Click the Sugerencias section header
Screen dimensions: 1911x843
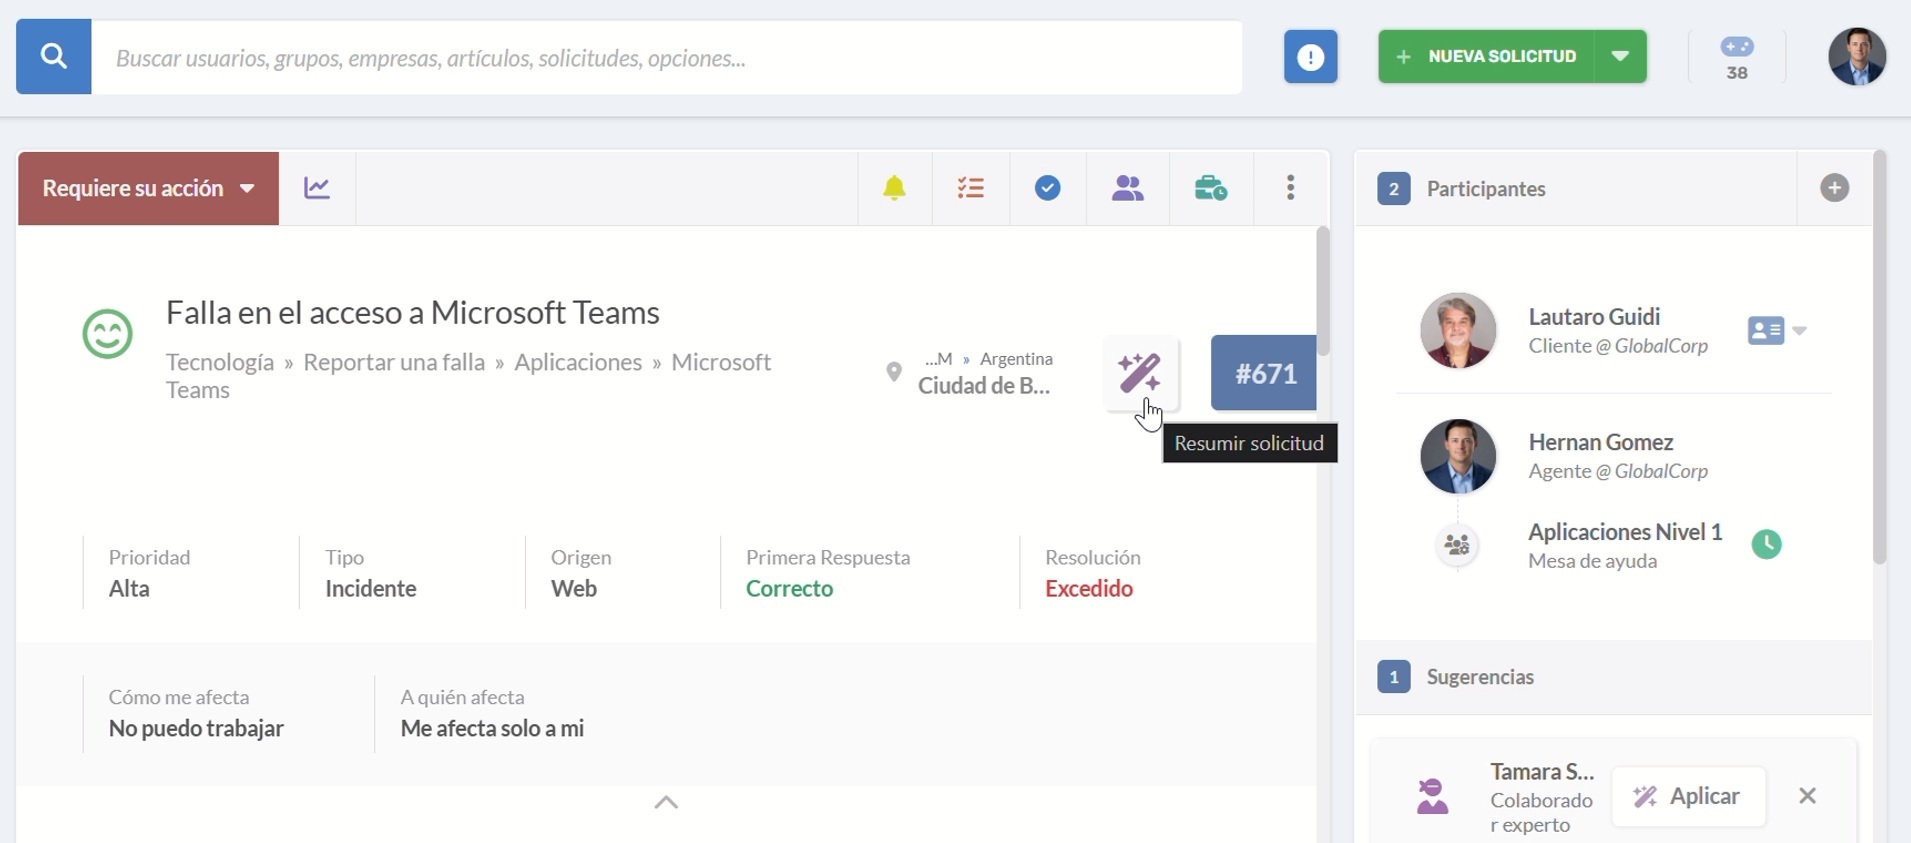pyautogui.click(x=1613, y=677)
